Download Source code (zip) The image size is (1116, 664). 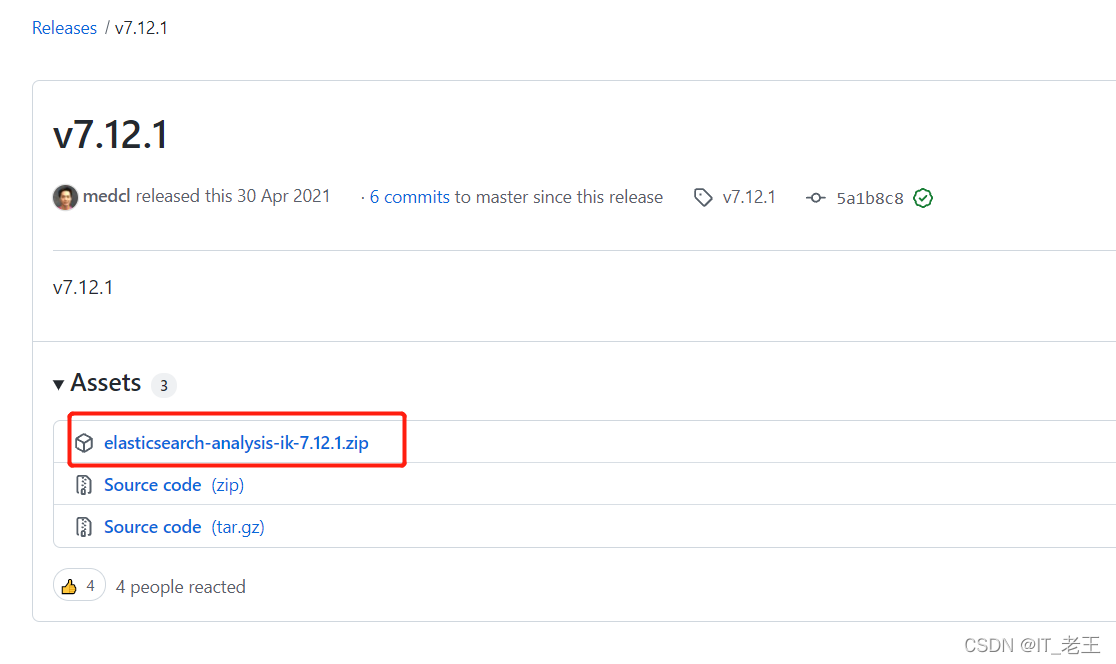174,485
